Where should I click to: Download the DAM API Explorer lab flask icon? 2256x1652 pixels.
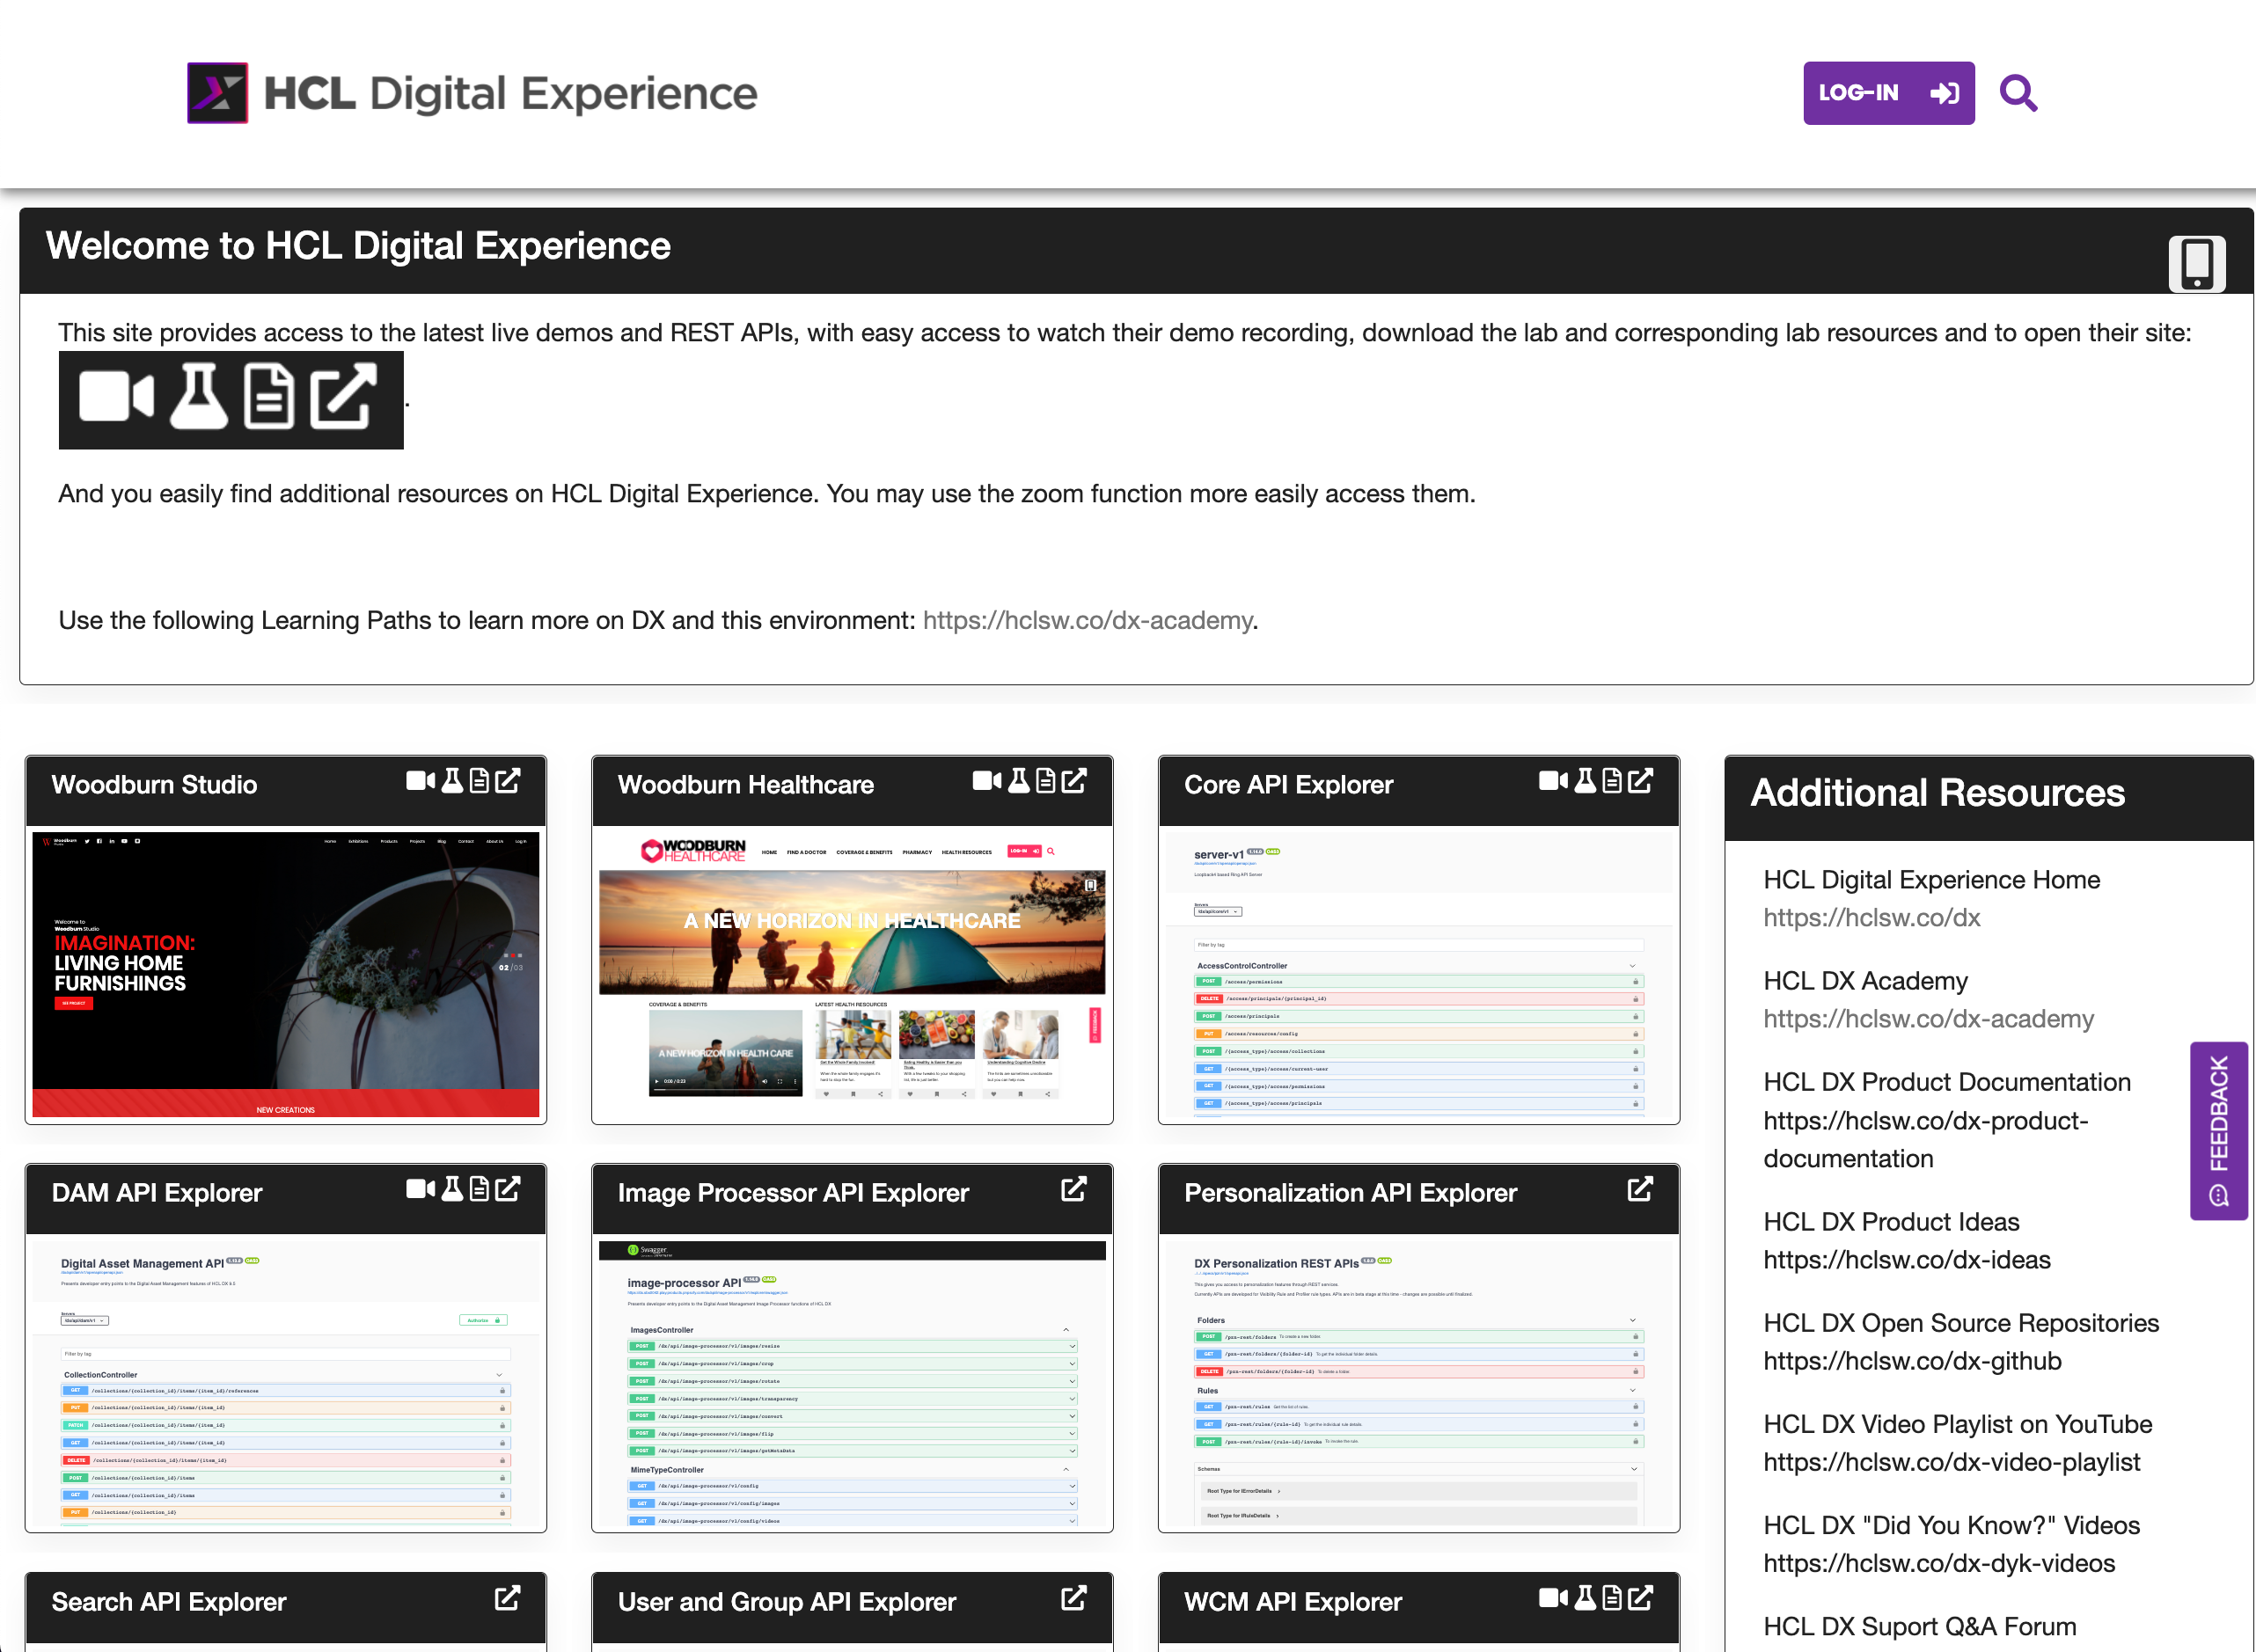[452, 1189]
